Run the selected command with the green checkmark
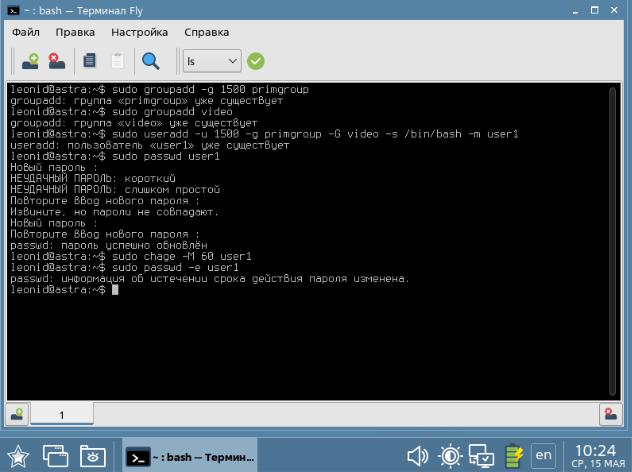 [x=256, y=61]
